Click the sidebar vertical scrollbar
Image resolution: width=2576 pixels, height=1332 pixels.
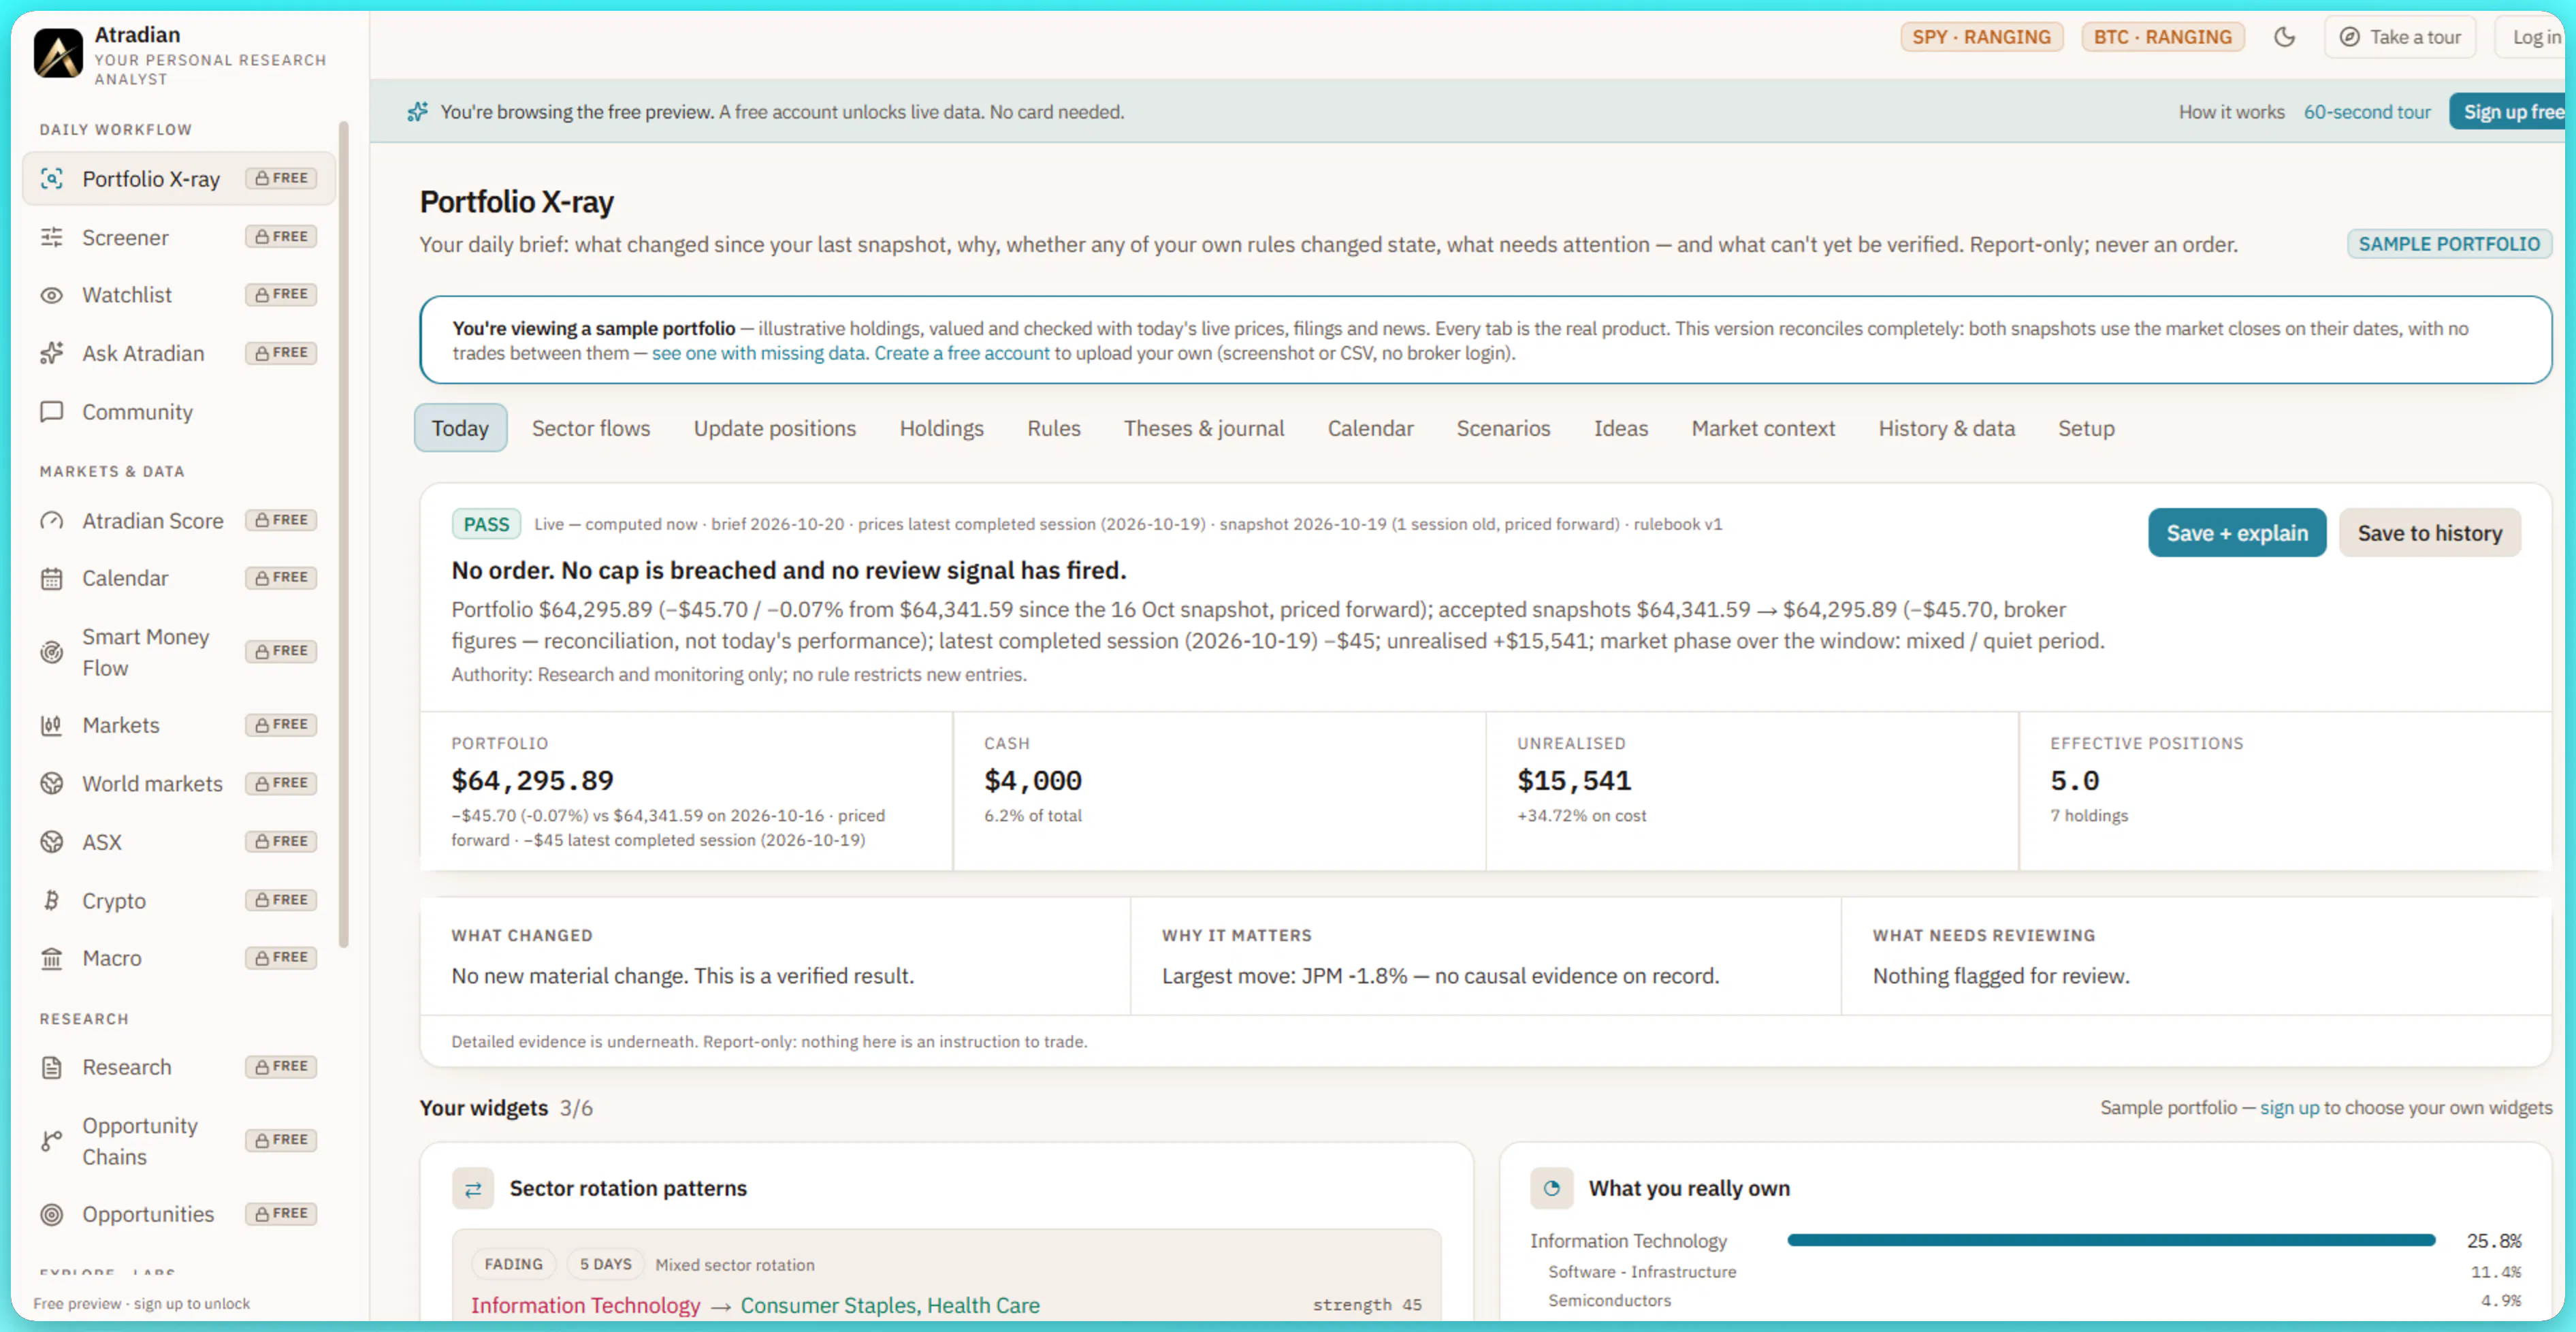click(x=344, y=534)
